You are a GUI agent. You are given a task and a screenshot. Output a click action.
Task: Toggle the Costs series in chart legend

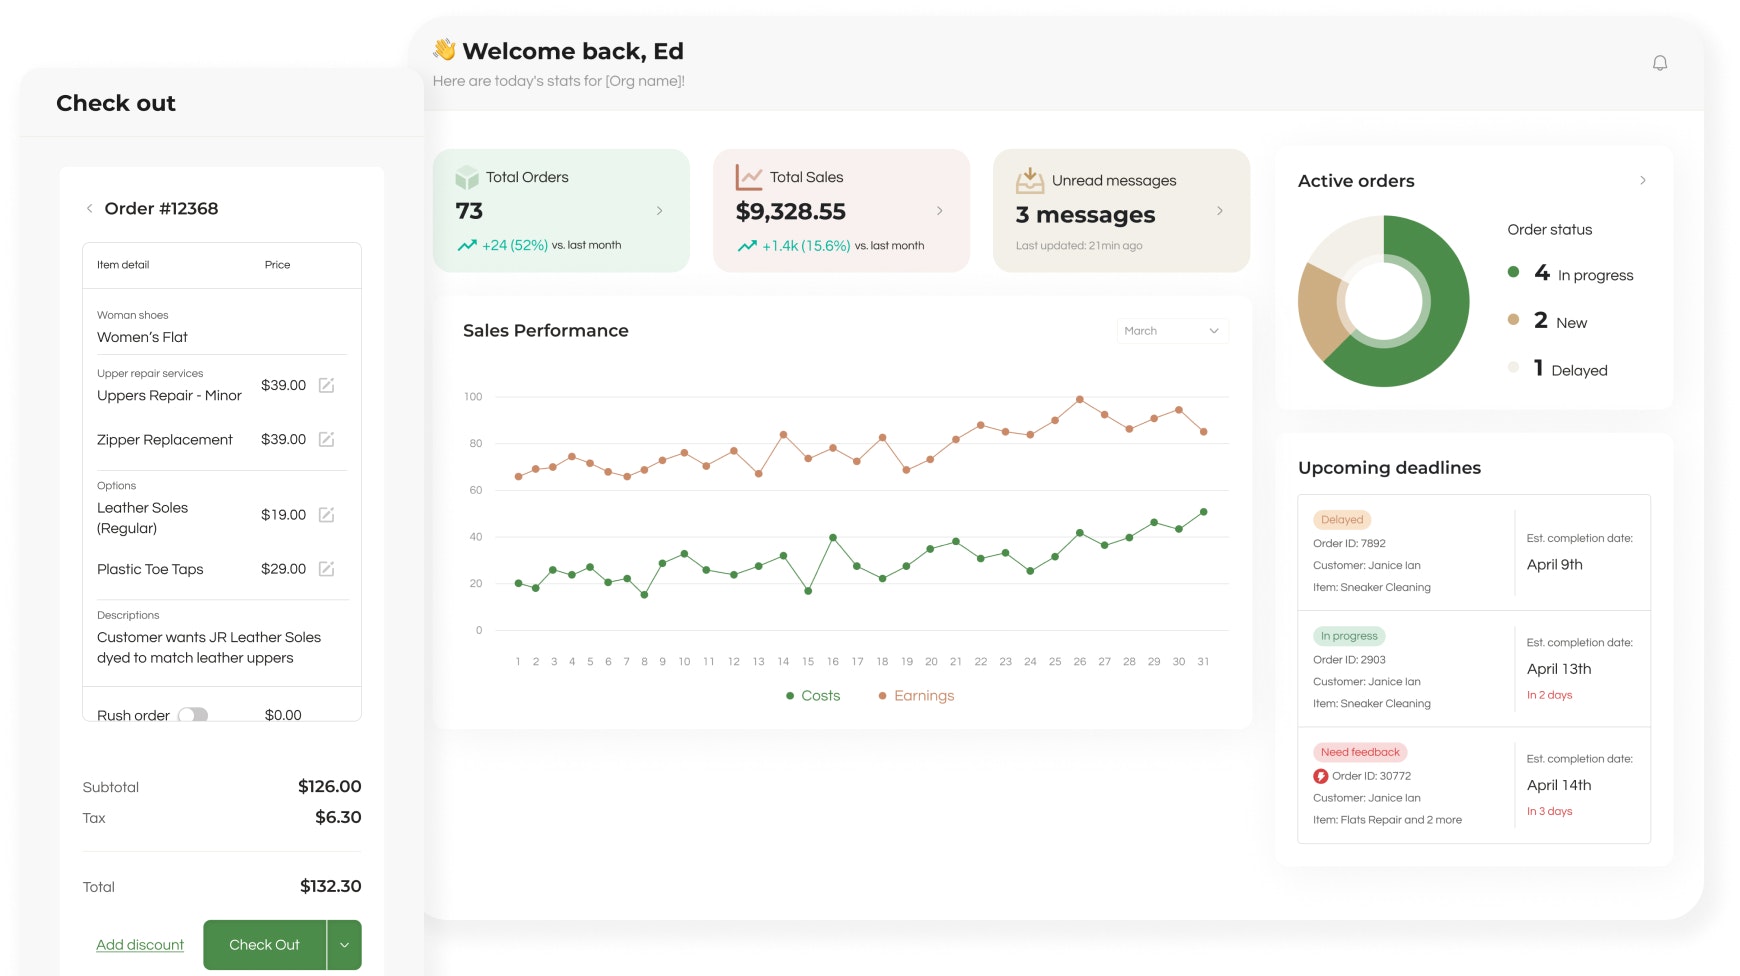(813, 696)
